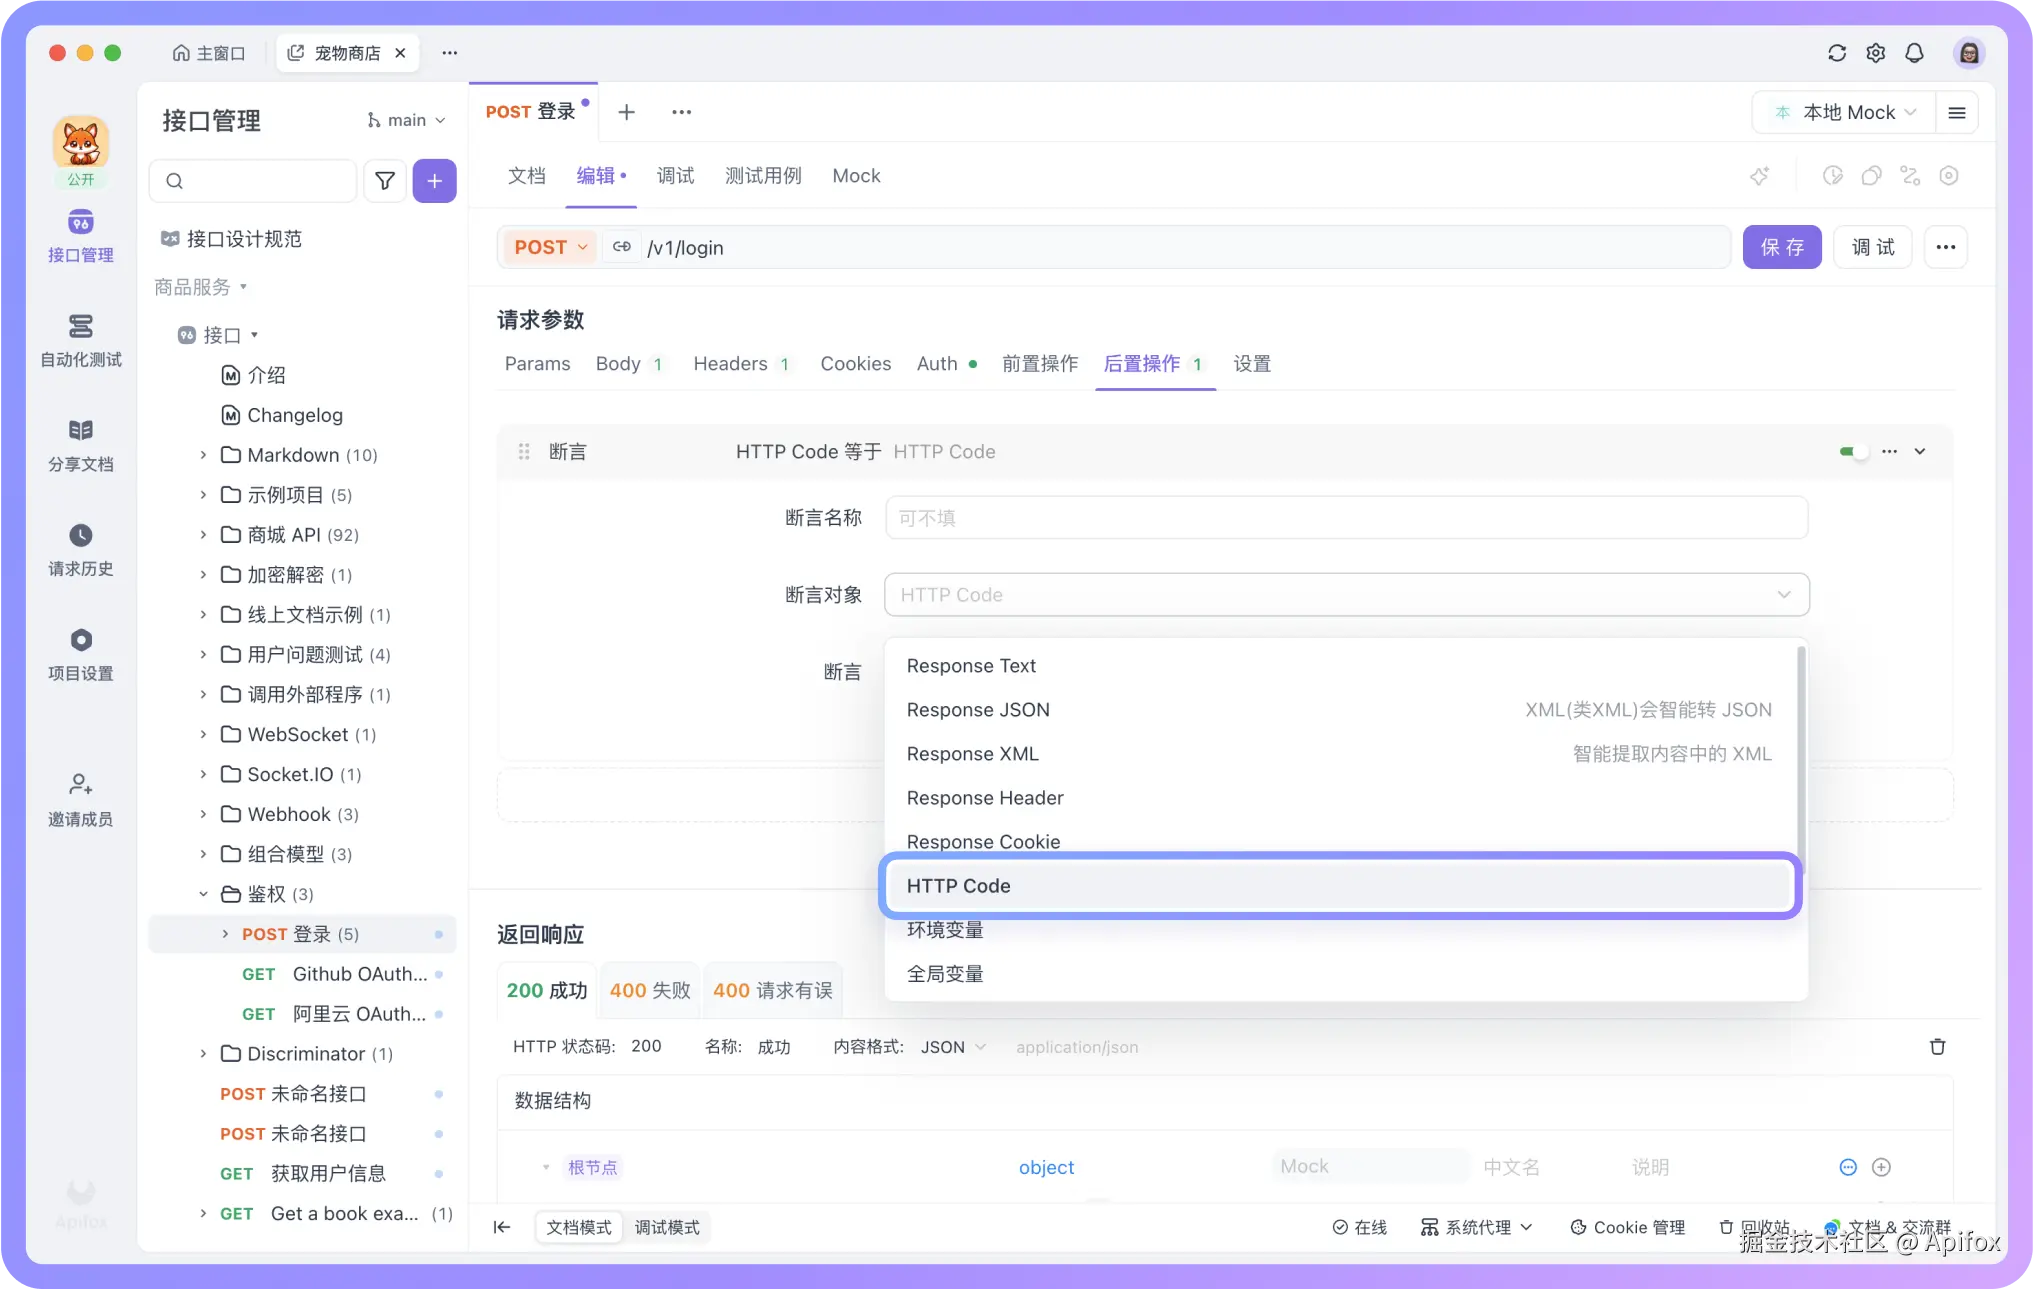Collapse the 鉴权 folder in the tree
The height and width of the screenshot is (1289, 2033).
point(204,894)
